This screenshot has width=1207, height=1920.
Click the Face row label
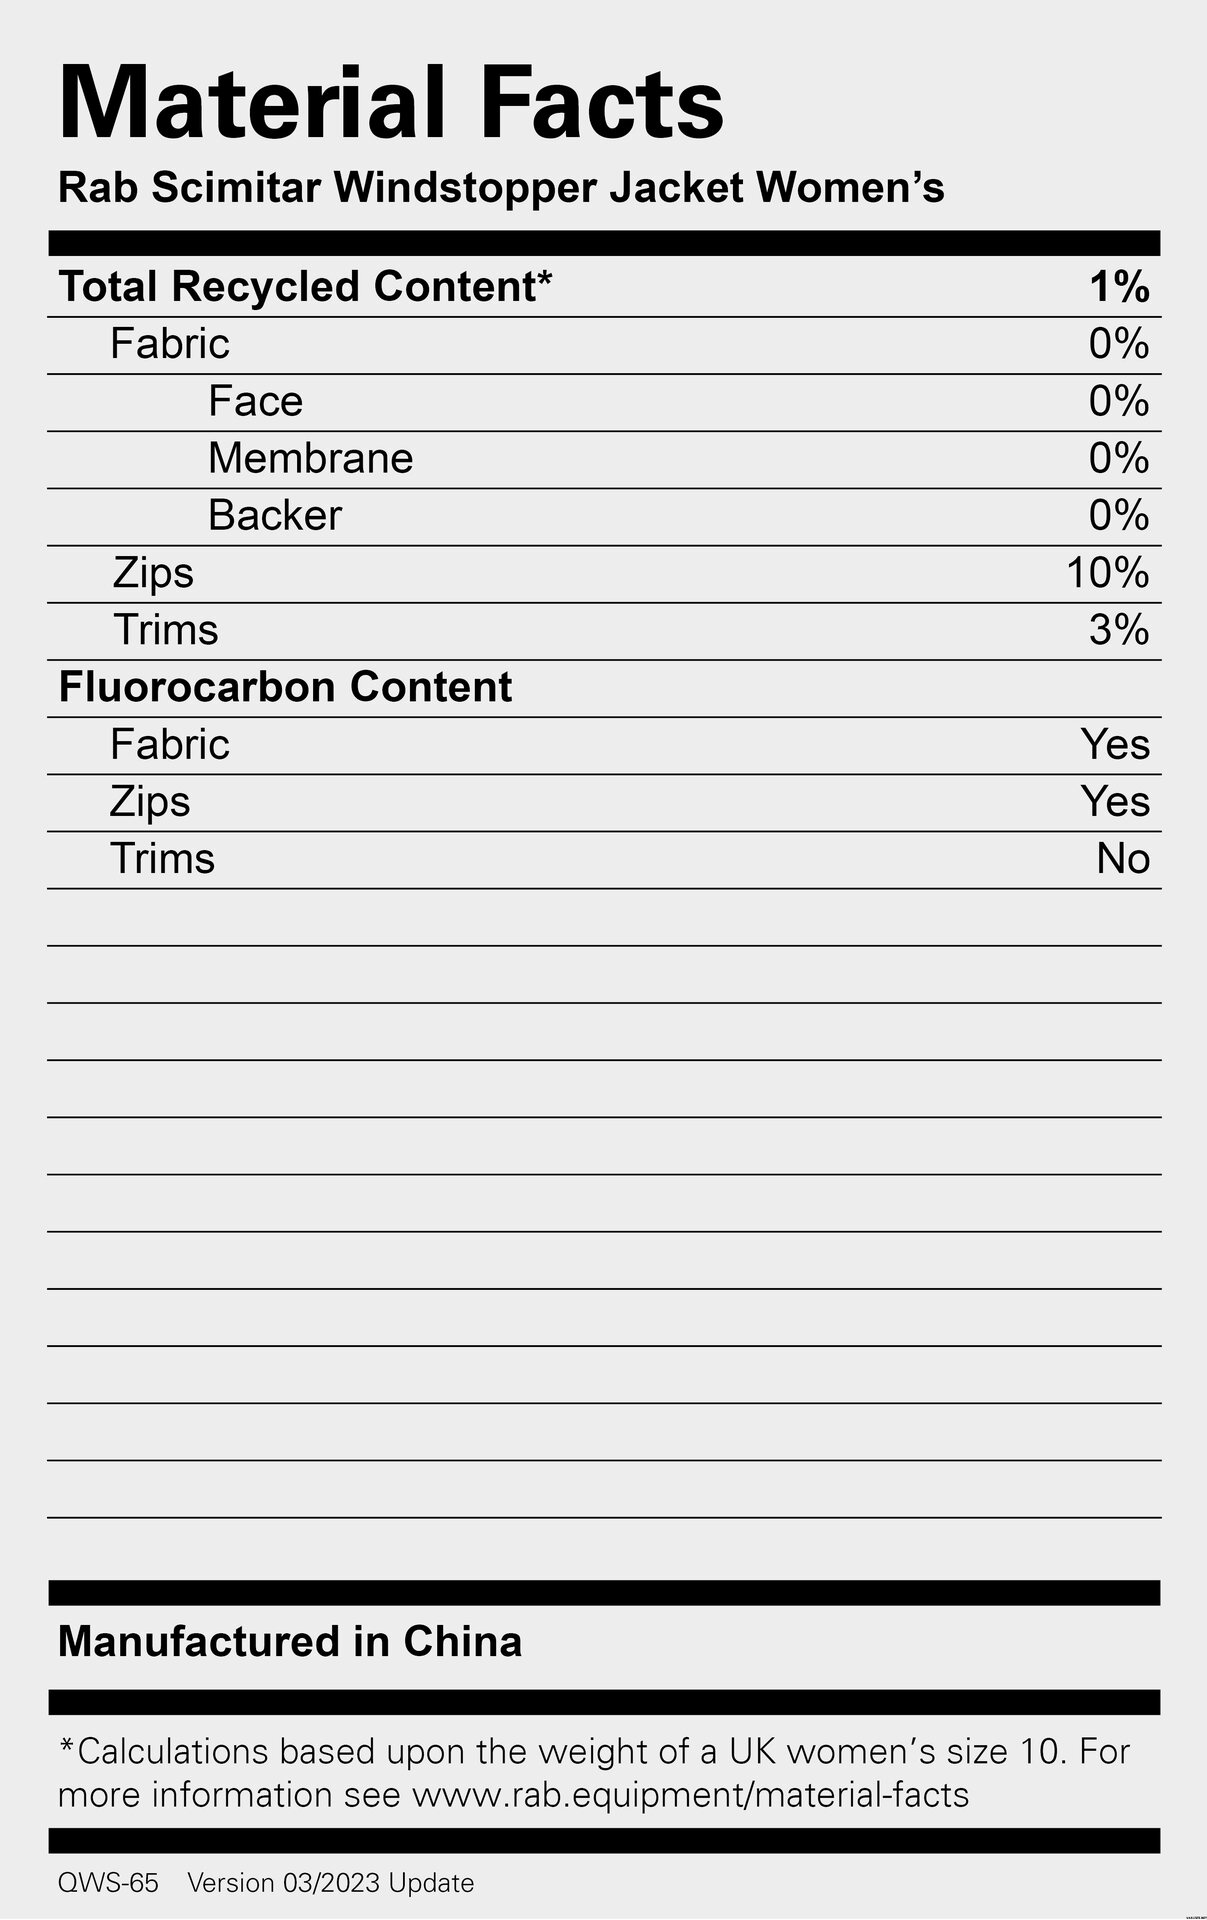coord(255,402)
